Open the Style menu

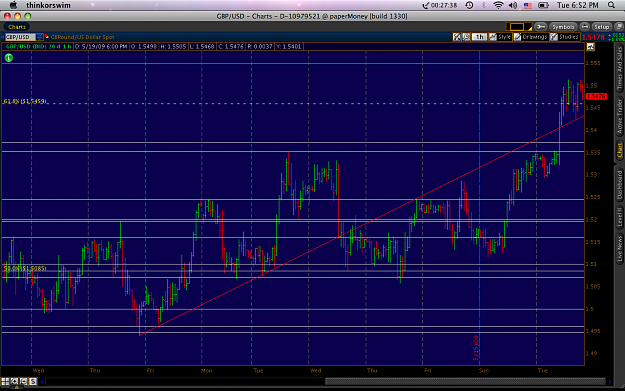(500, 37)
